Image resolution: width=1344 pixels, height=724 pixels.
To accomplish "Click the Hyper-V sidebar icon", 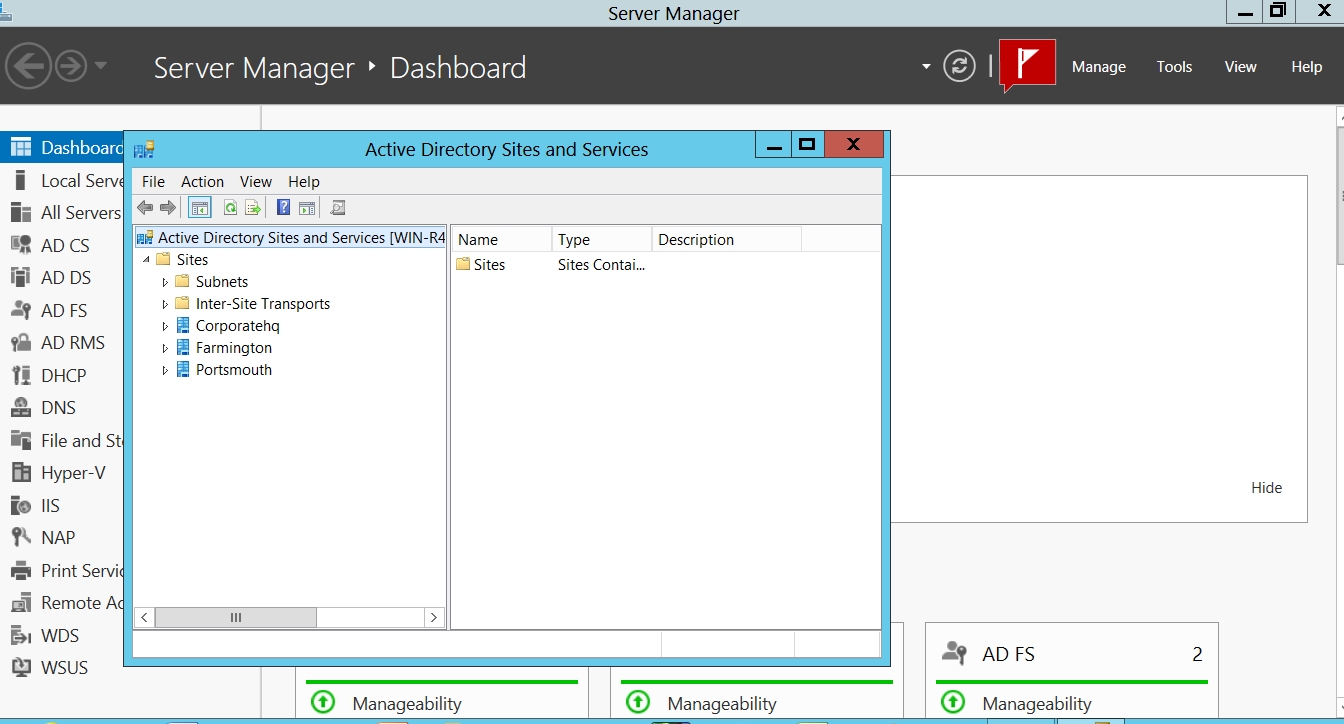I will [x=20, y=473].
